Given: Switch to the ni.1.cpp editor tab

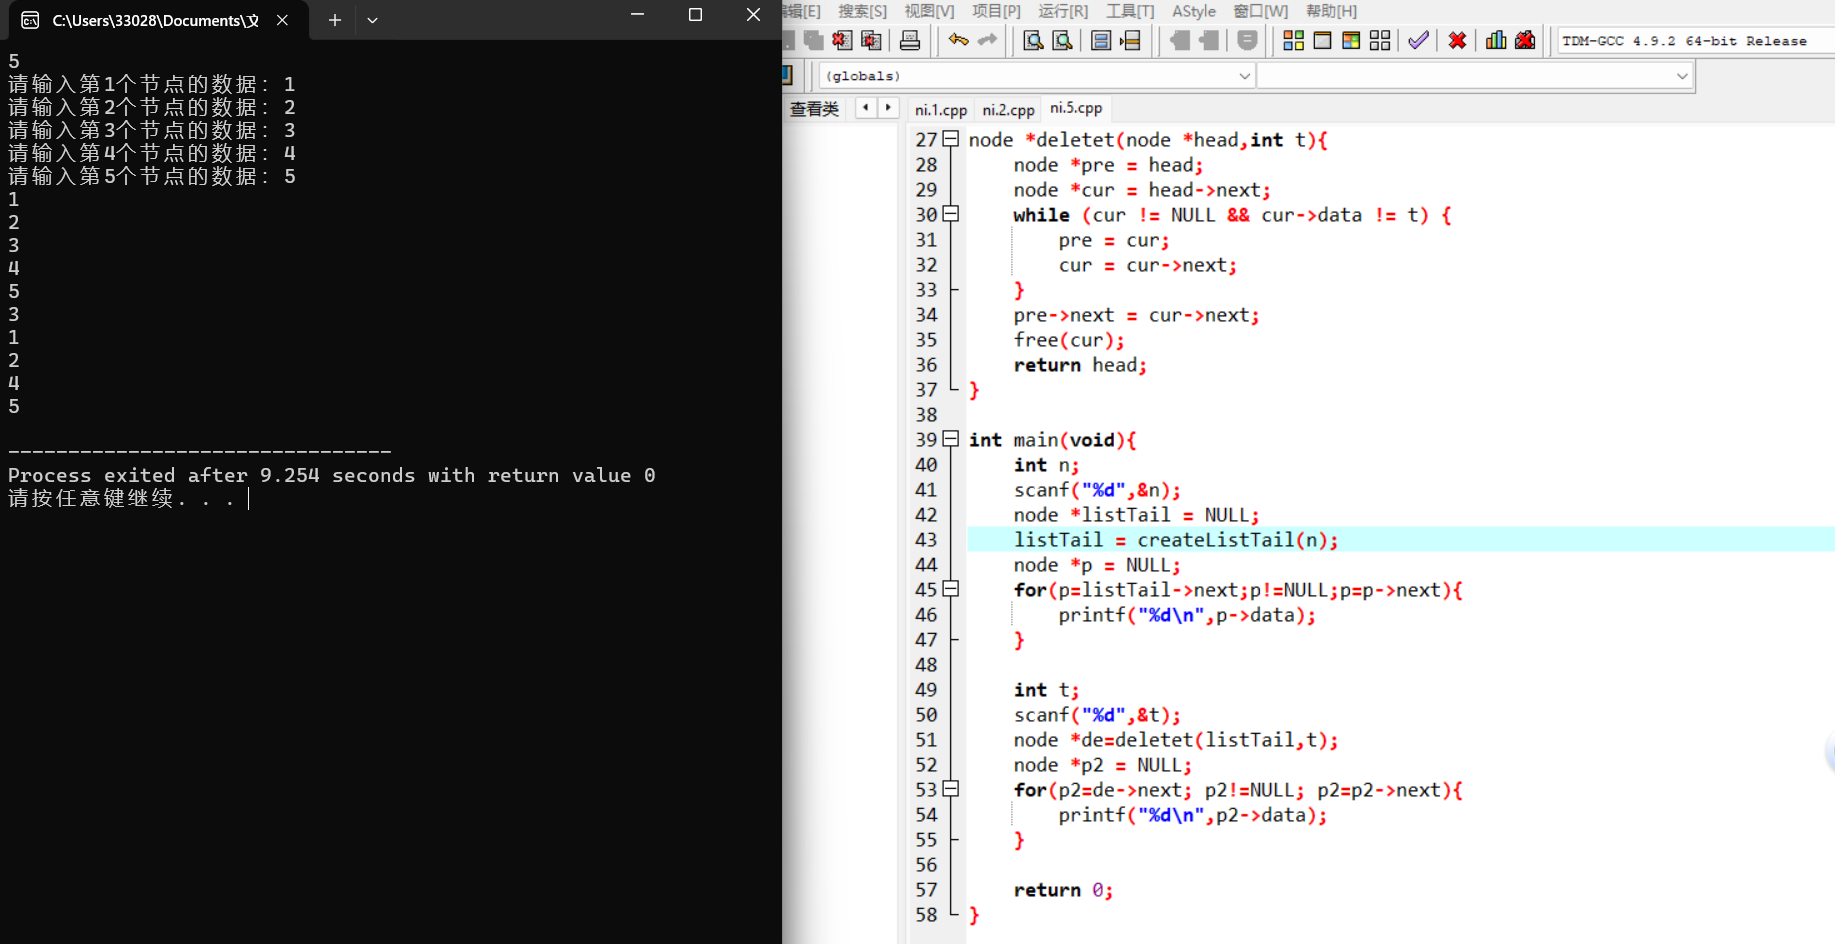Looking at the screenshot, I should point(941,110).
